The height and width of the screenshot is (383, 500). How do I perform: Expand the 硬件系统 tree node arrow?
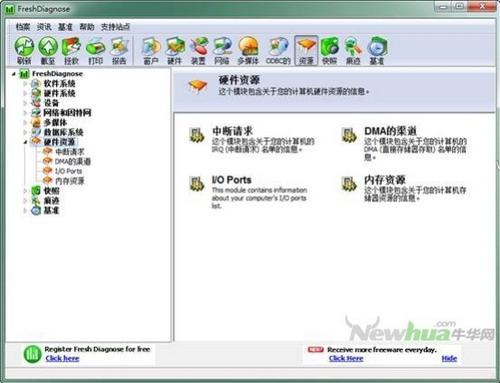(x=25, y=93)
